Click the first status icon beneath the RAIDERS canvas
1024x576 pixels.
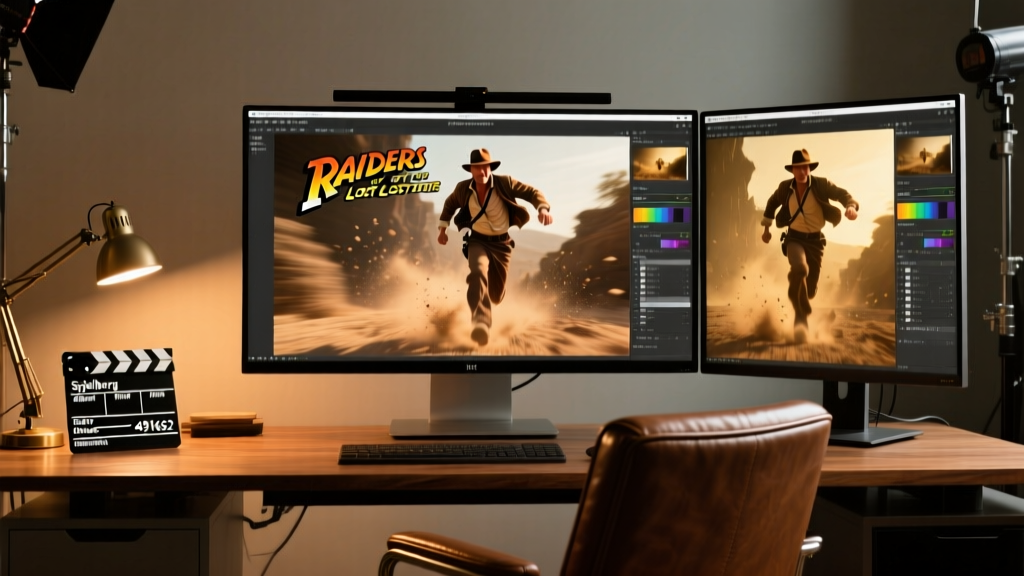tap(249, 359)
